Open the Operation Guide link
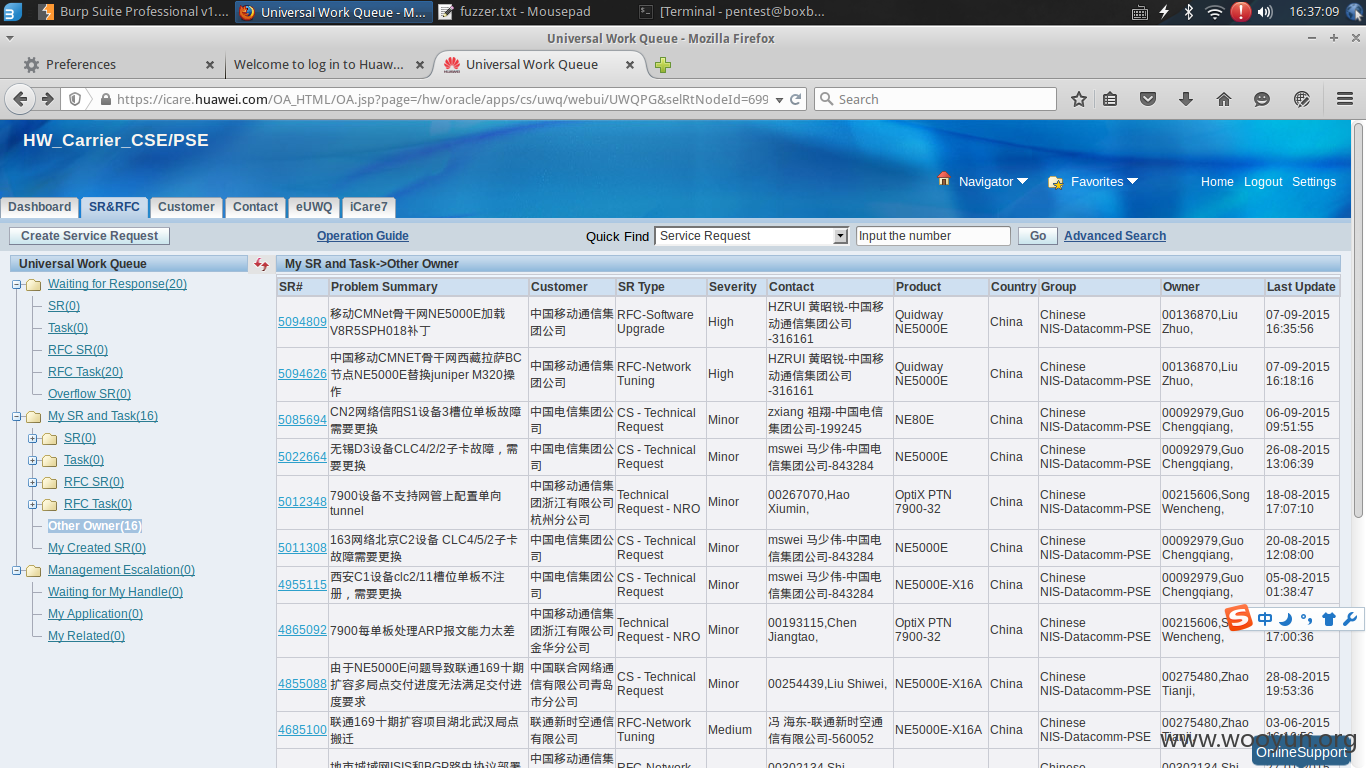 [363, 236]
